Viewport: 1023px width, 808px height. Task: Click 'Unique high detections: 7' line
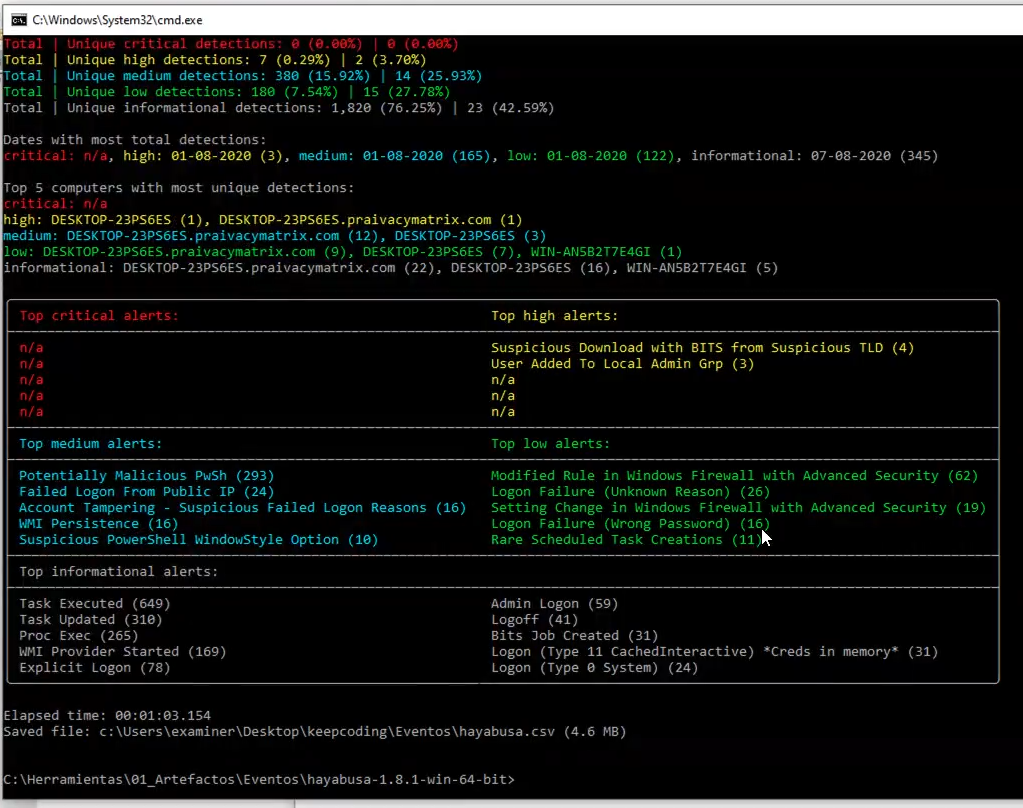pos(215,60)
